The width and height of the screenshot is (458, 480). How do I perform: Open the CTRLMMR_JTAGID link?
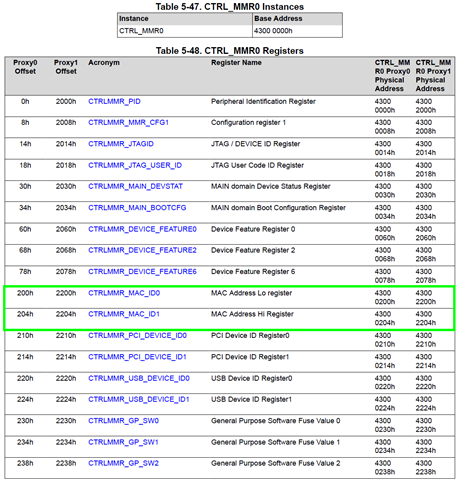[x=121, y=144]
